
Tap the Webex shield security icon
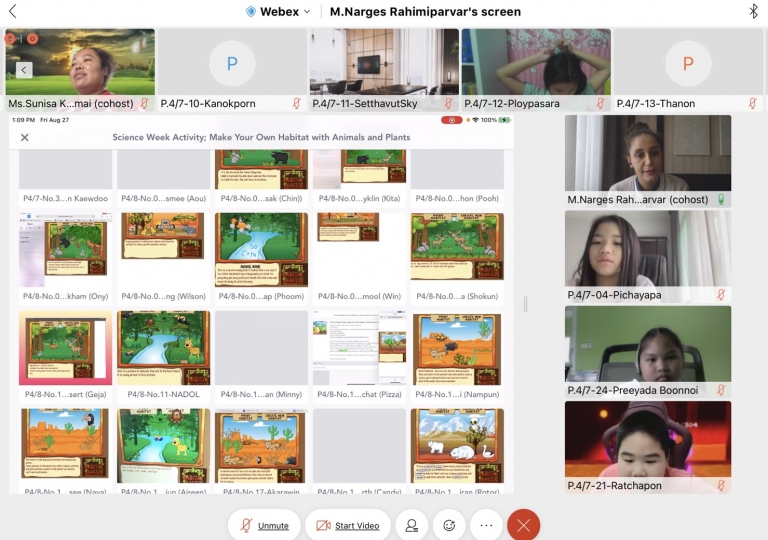pos(250,12)
